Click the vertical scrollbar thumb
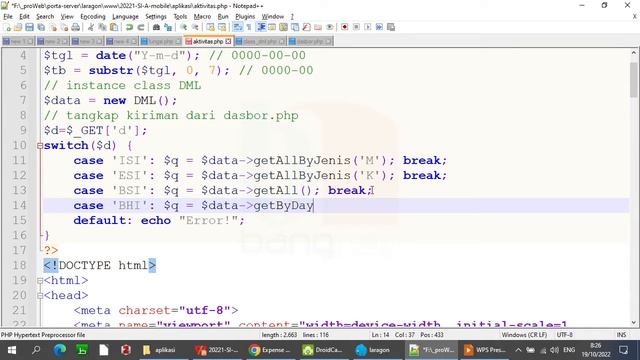Viewport: 640px width, 360px height. point(633,80)
